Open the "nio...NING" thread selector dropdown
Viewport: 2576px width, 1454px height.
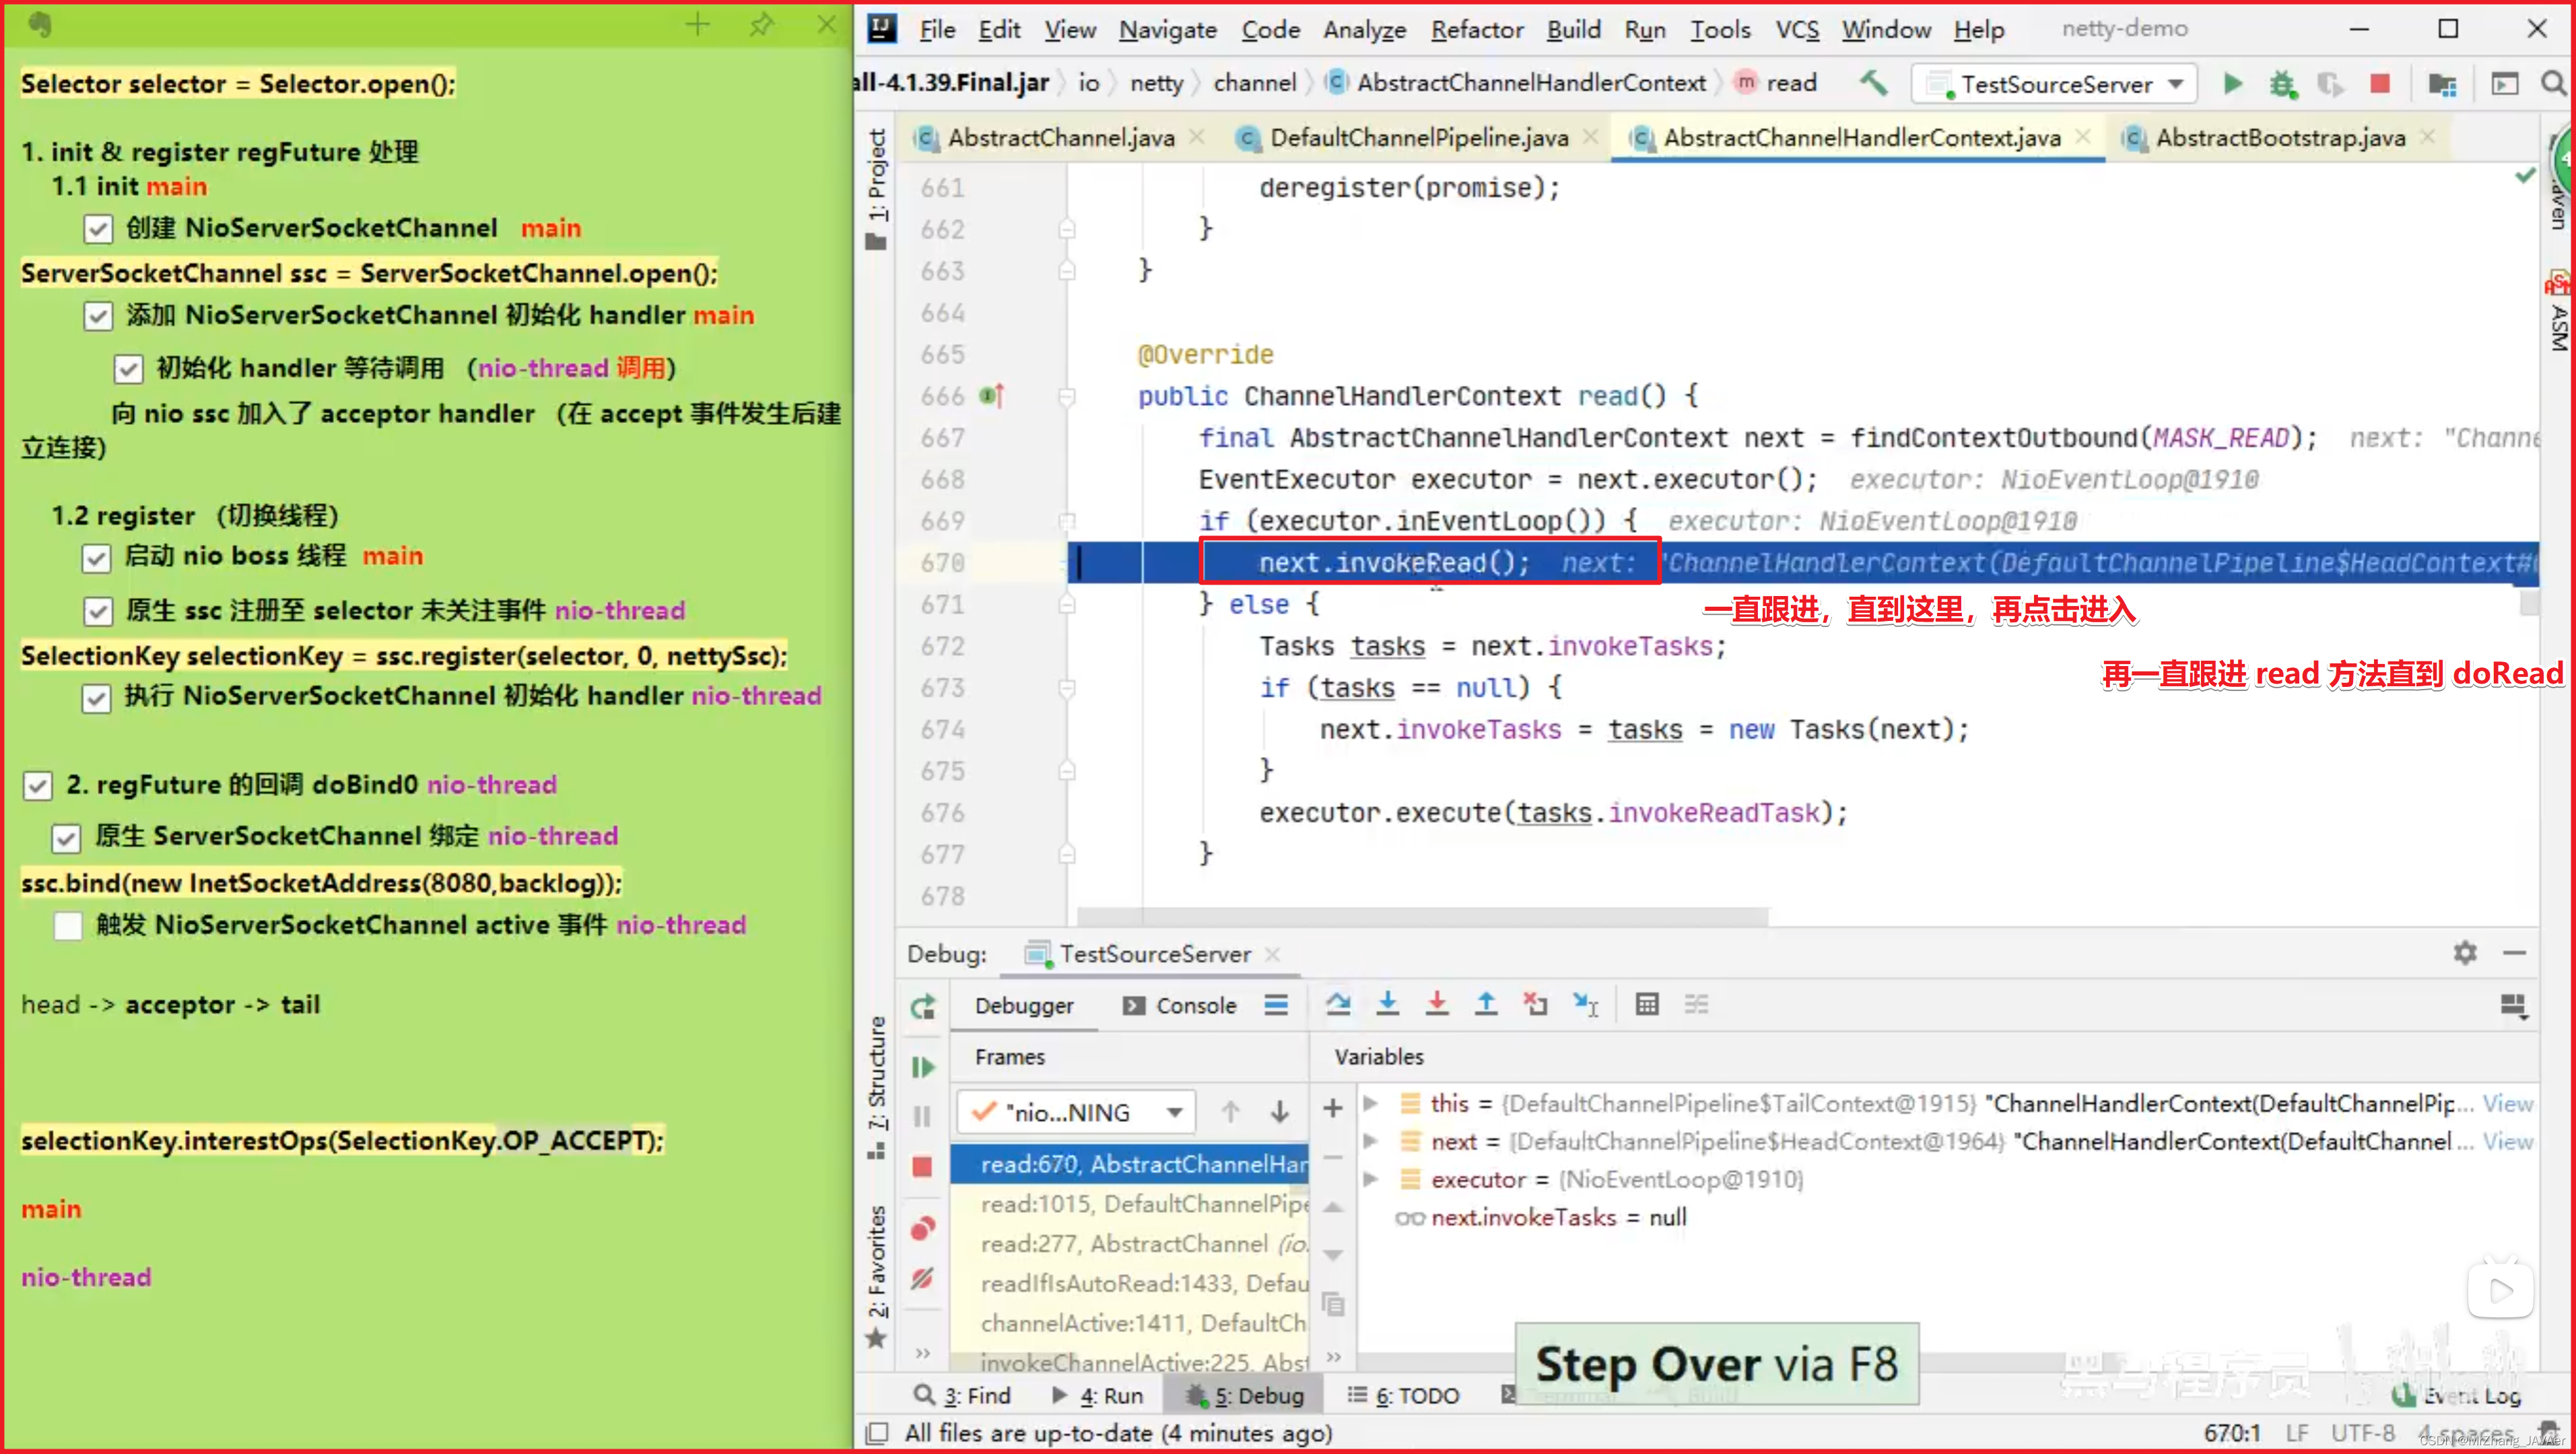point(1076,1112)
